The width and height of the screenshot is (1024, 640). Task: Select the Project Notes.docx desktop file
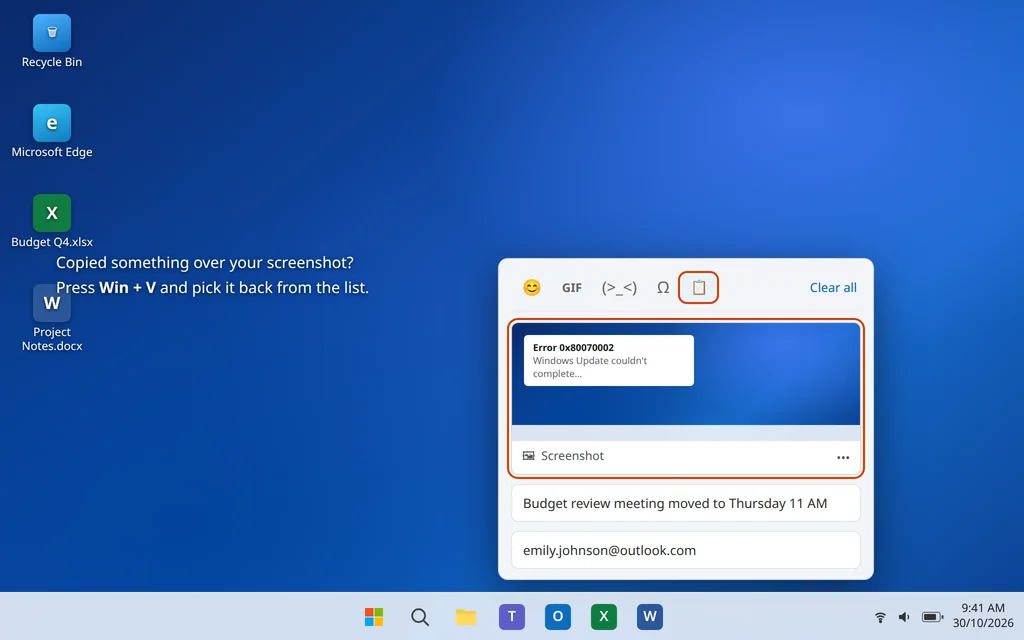pos(52,319)
